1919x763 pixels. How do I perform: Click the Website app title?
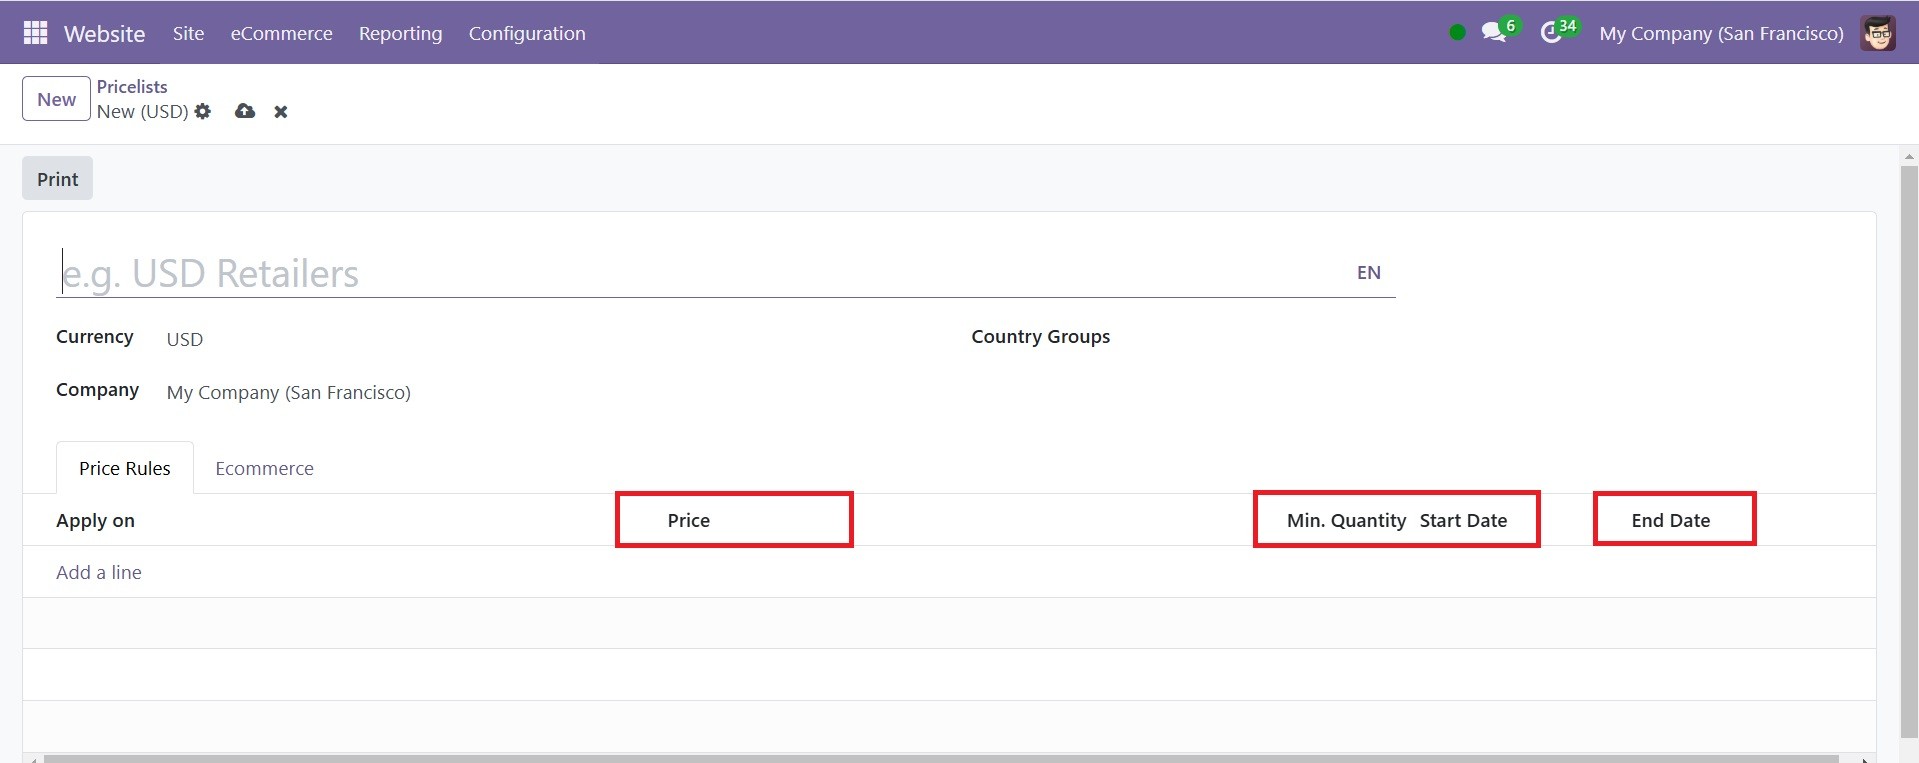(104, 34)
